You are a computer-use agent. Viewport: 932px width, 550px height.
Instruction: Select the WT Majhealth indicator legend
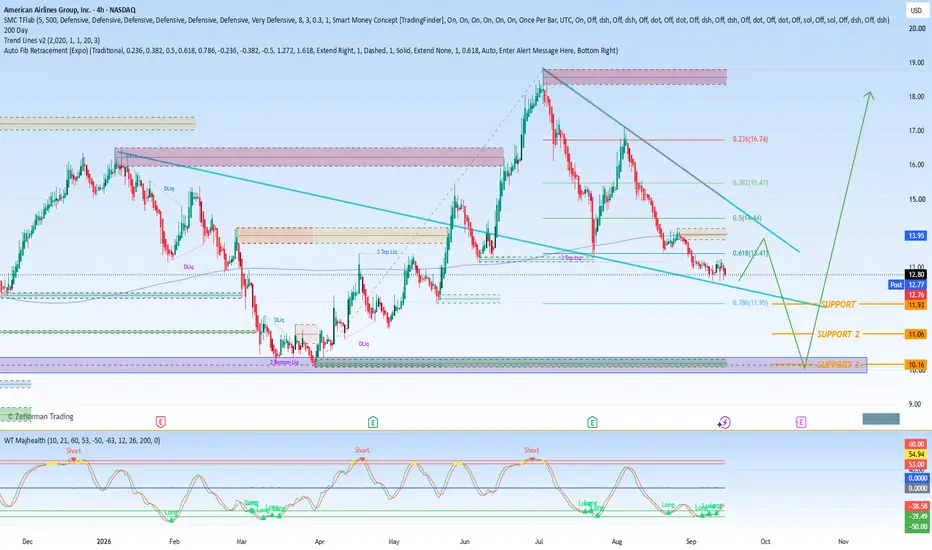(82, 441)
